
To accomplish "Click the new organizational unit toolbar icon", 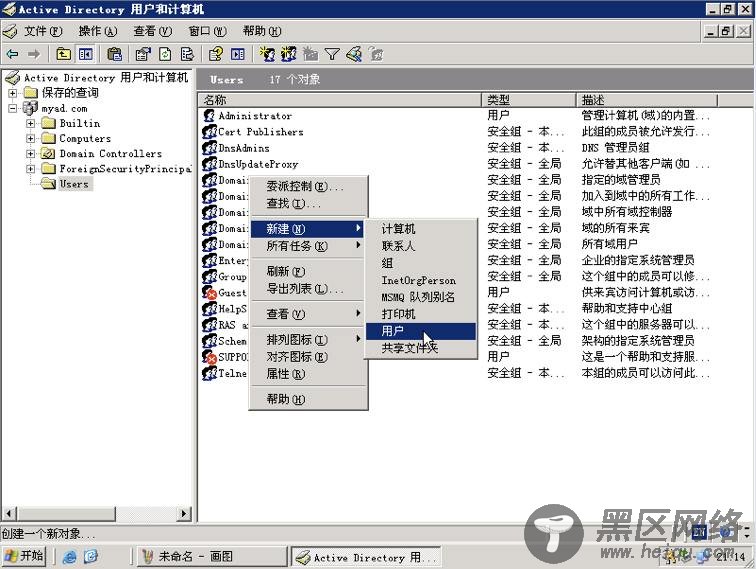I will (310, 54).
